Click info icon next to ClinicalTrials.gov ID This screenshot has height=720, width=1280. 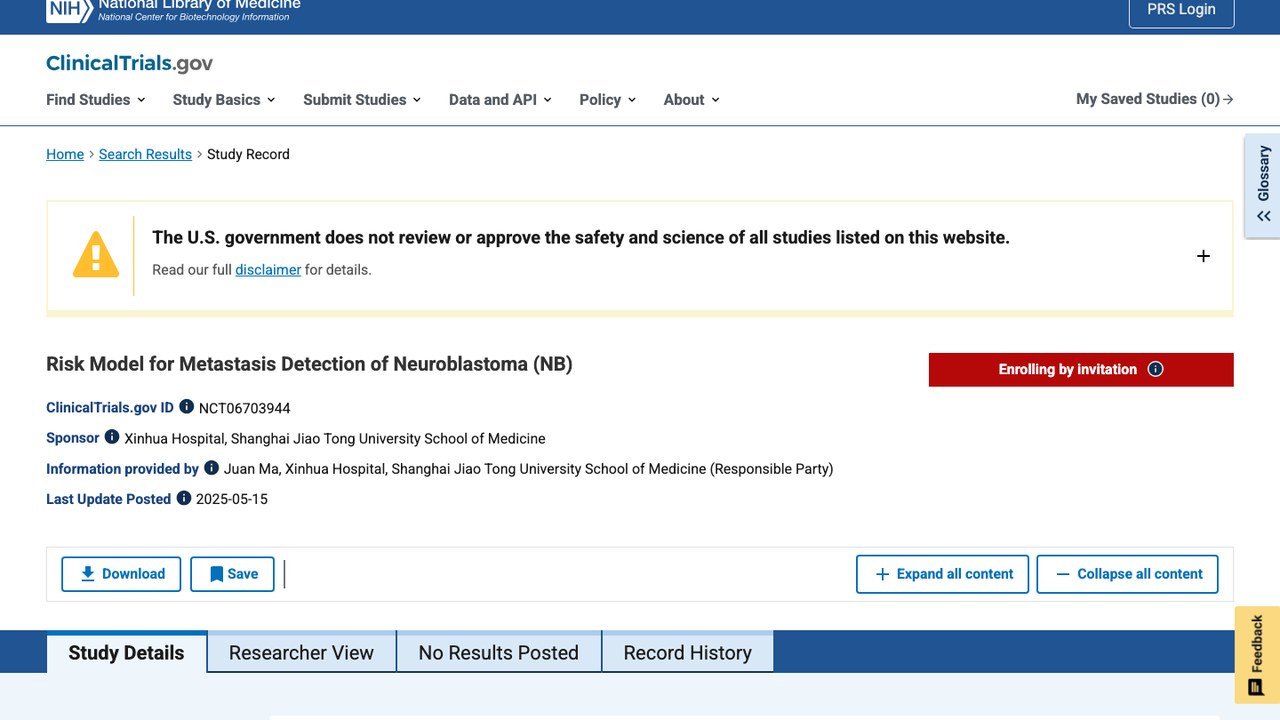(x=186, y=407)
